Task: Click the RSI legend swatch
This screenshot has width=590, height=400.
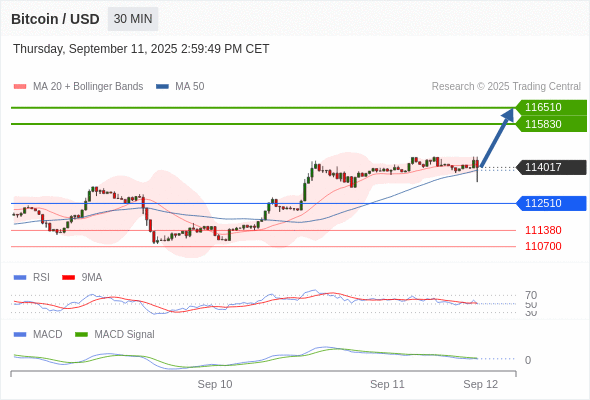Action: (20, 277)
